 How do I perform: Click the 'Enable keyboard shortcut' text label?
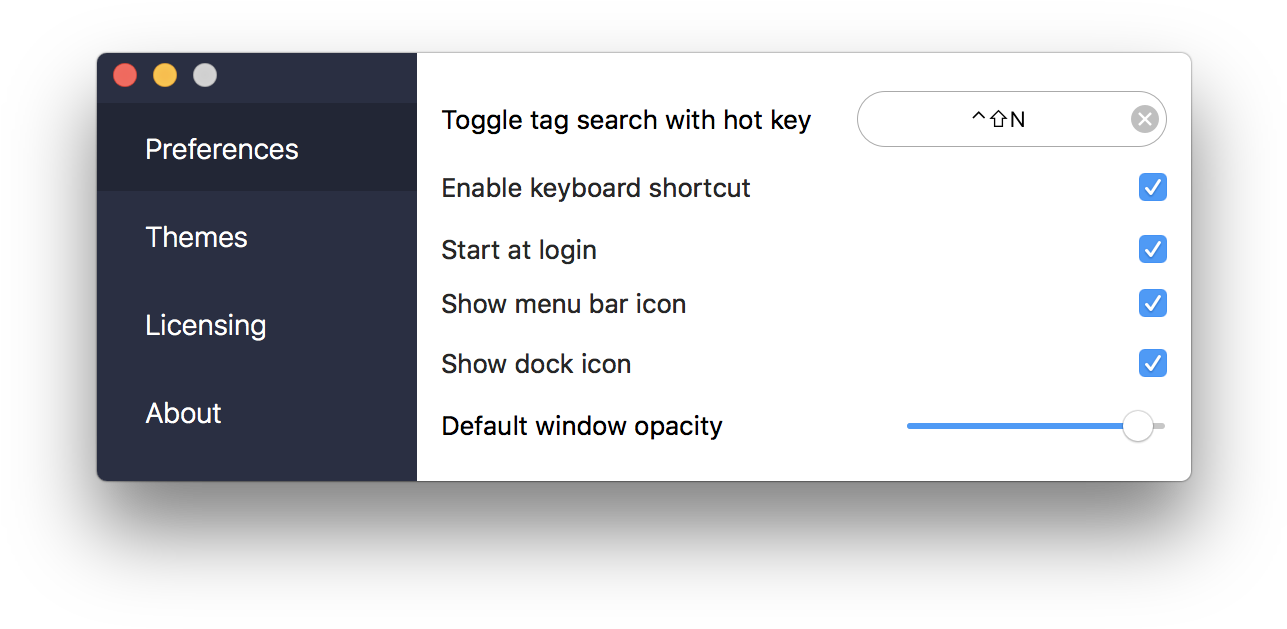pos(596,188)
